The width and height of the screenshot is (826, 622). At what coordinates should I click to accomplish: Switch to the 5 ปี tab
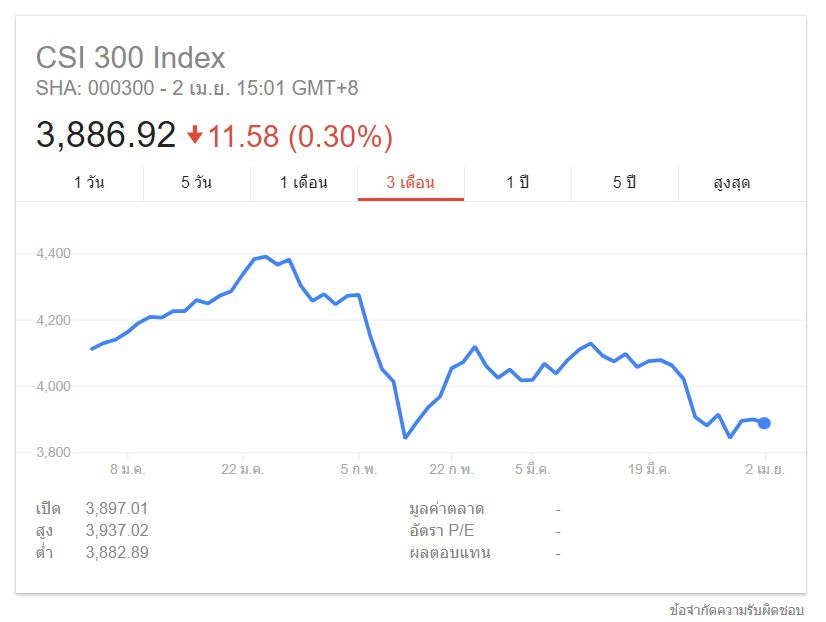click(624, 183)
